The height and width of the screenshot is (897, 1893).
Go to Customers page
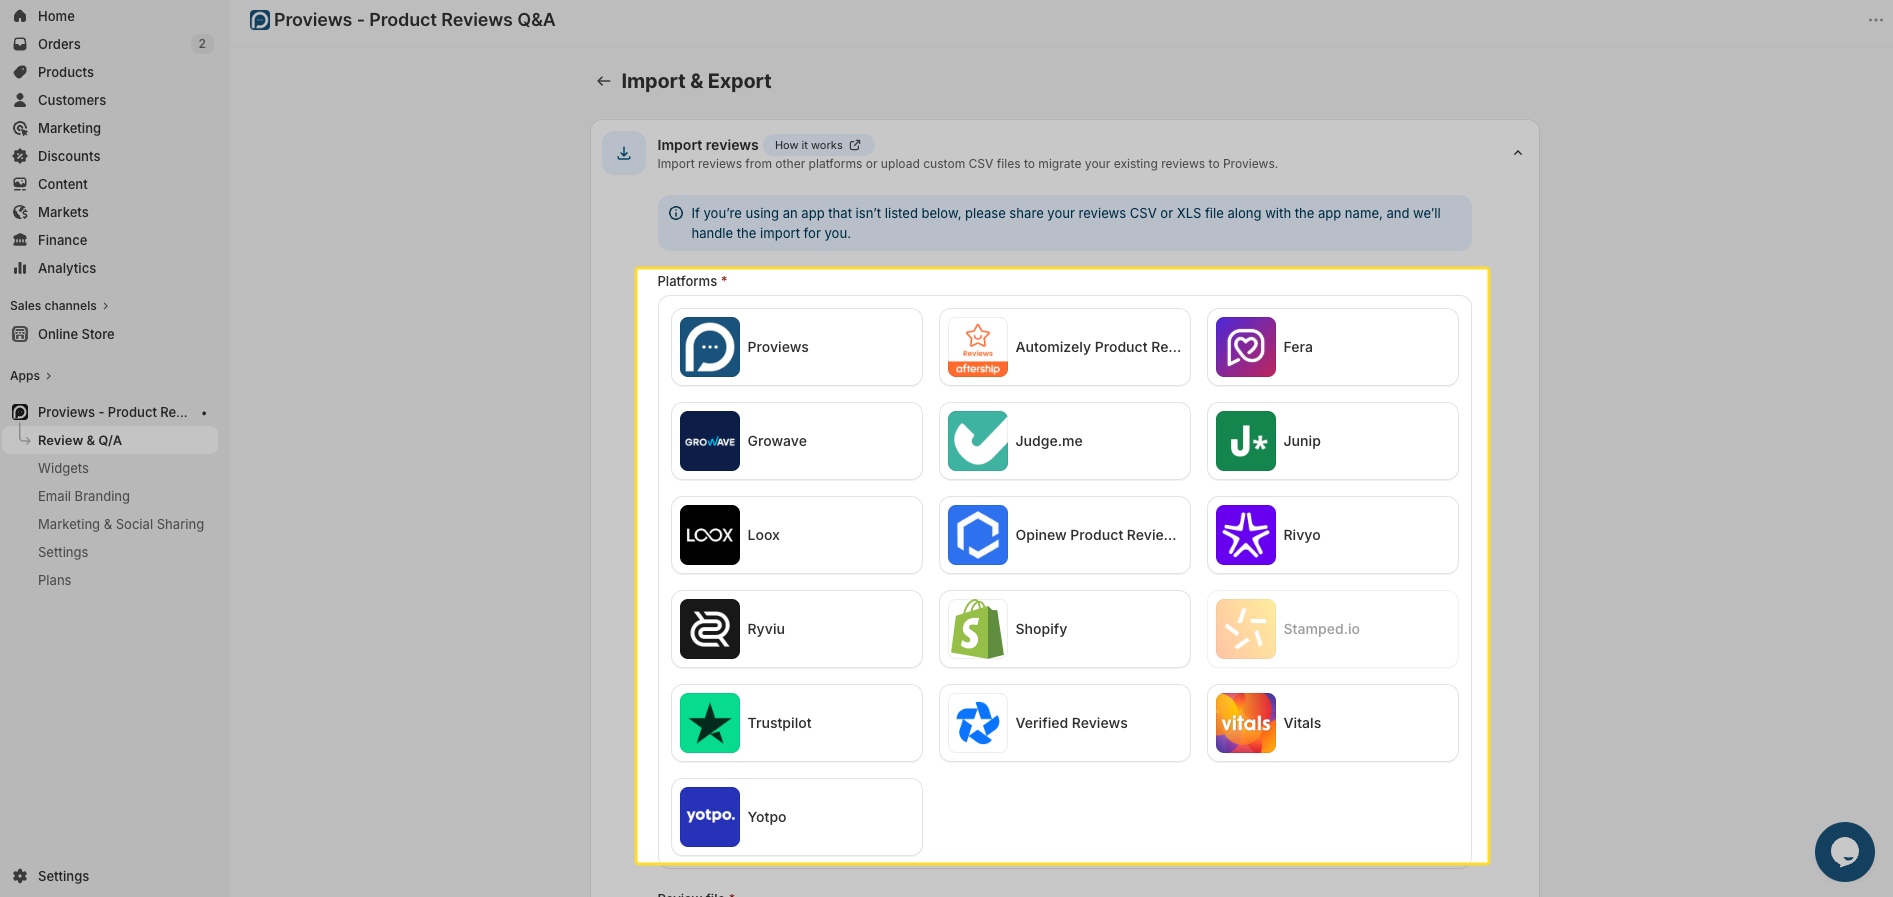point(72,100)
